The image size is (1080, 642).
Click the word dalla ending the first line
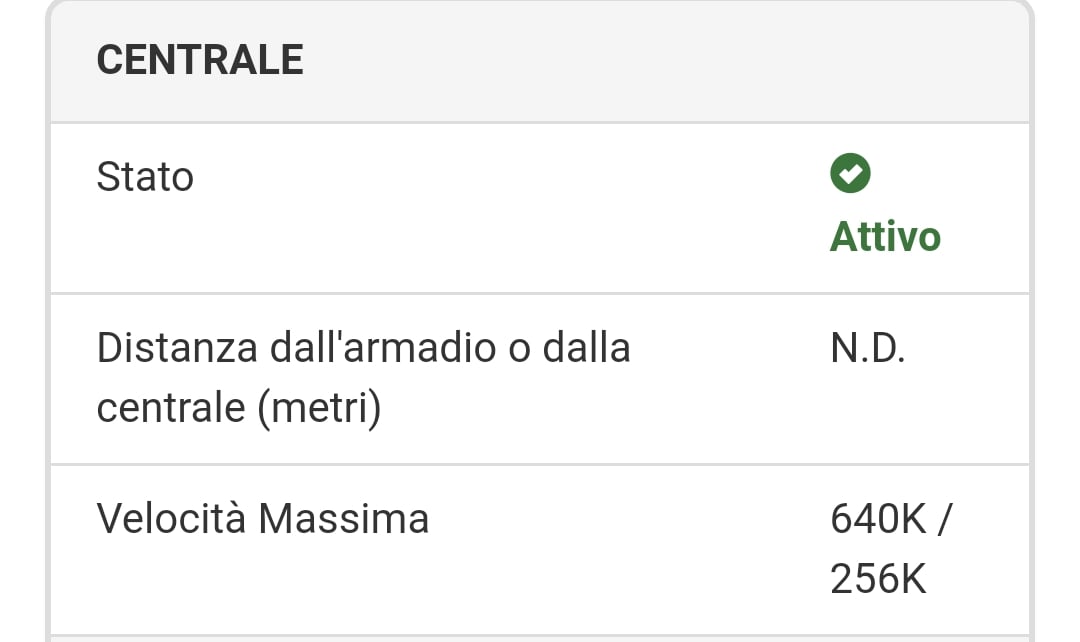tap(586, 348)
